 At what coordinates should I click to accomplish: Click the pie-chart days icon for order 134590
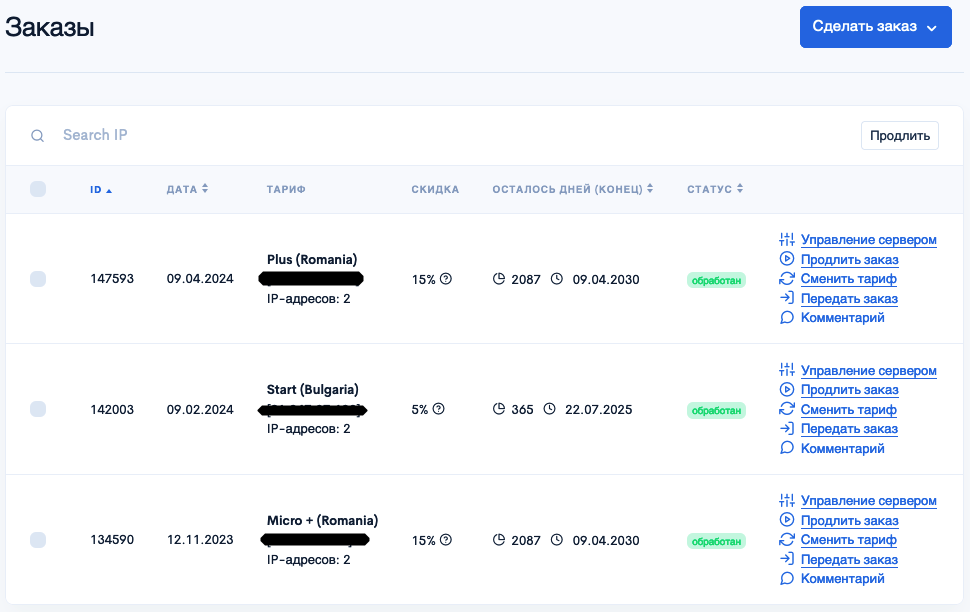coord(499,540)
